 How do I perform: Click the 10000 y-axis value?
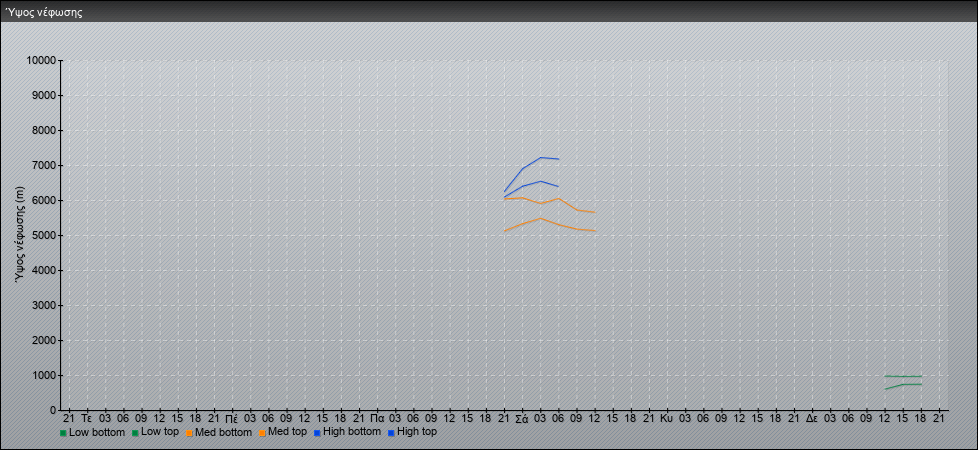[x=41, y=61]
